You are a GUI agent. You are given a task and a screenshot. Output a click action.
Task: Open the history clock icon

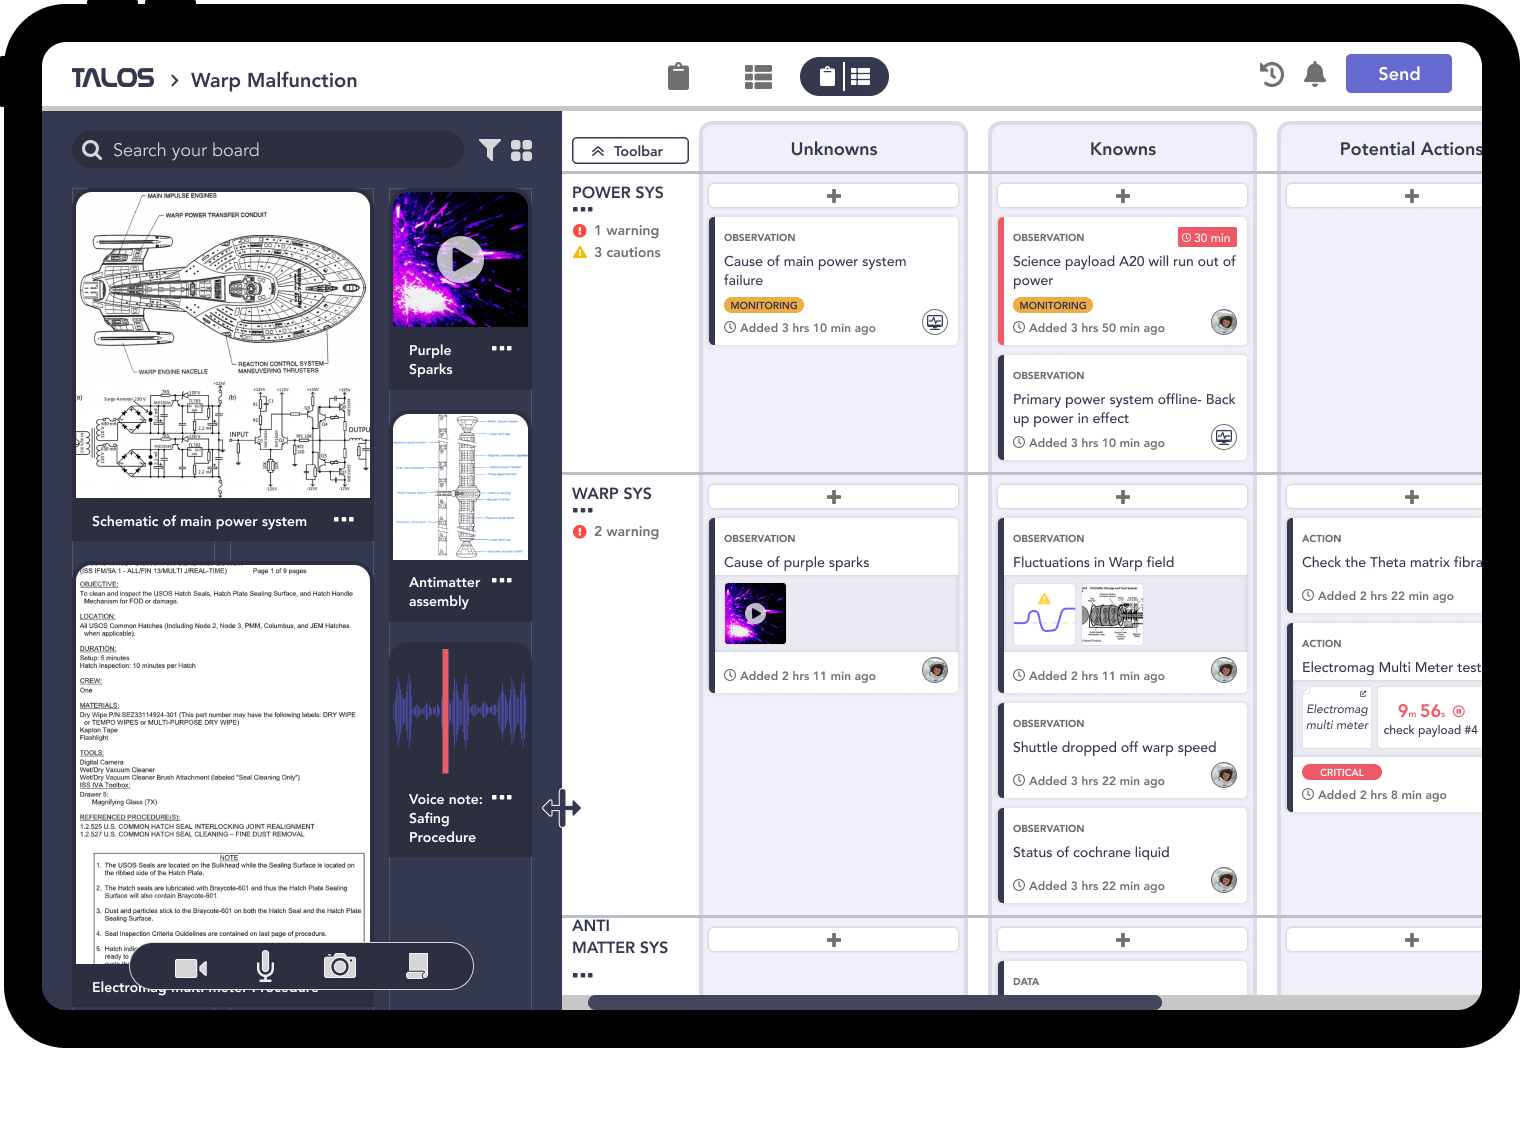(x=1271, y=74)
